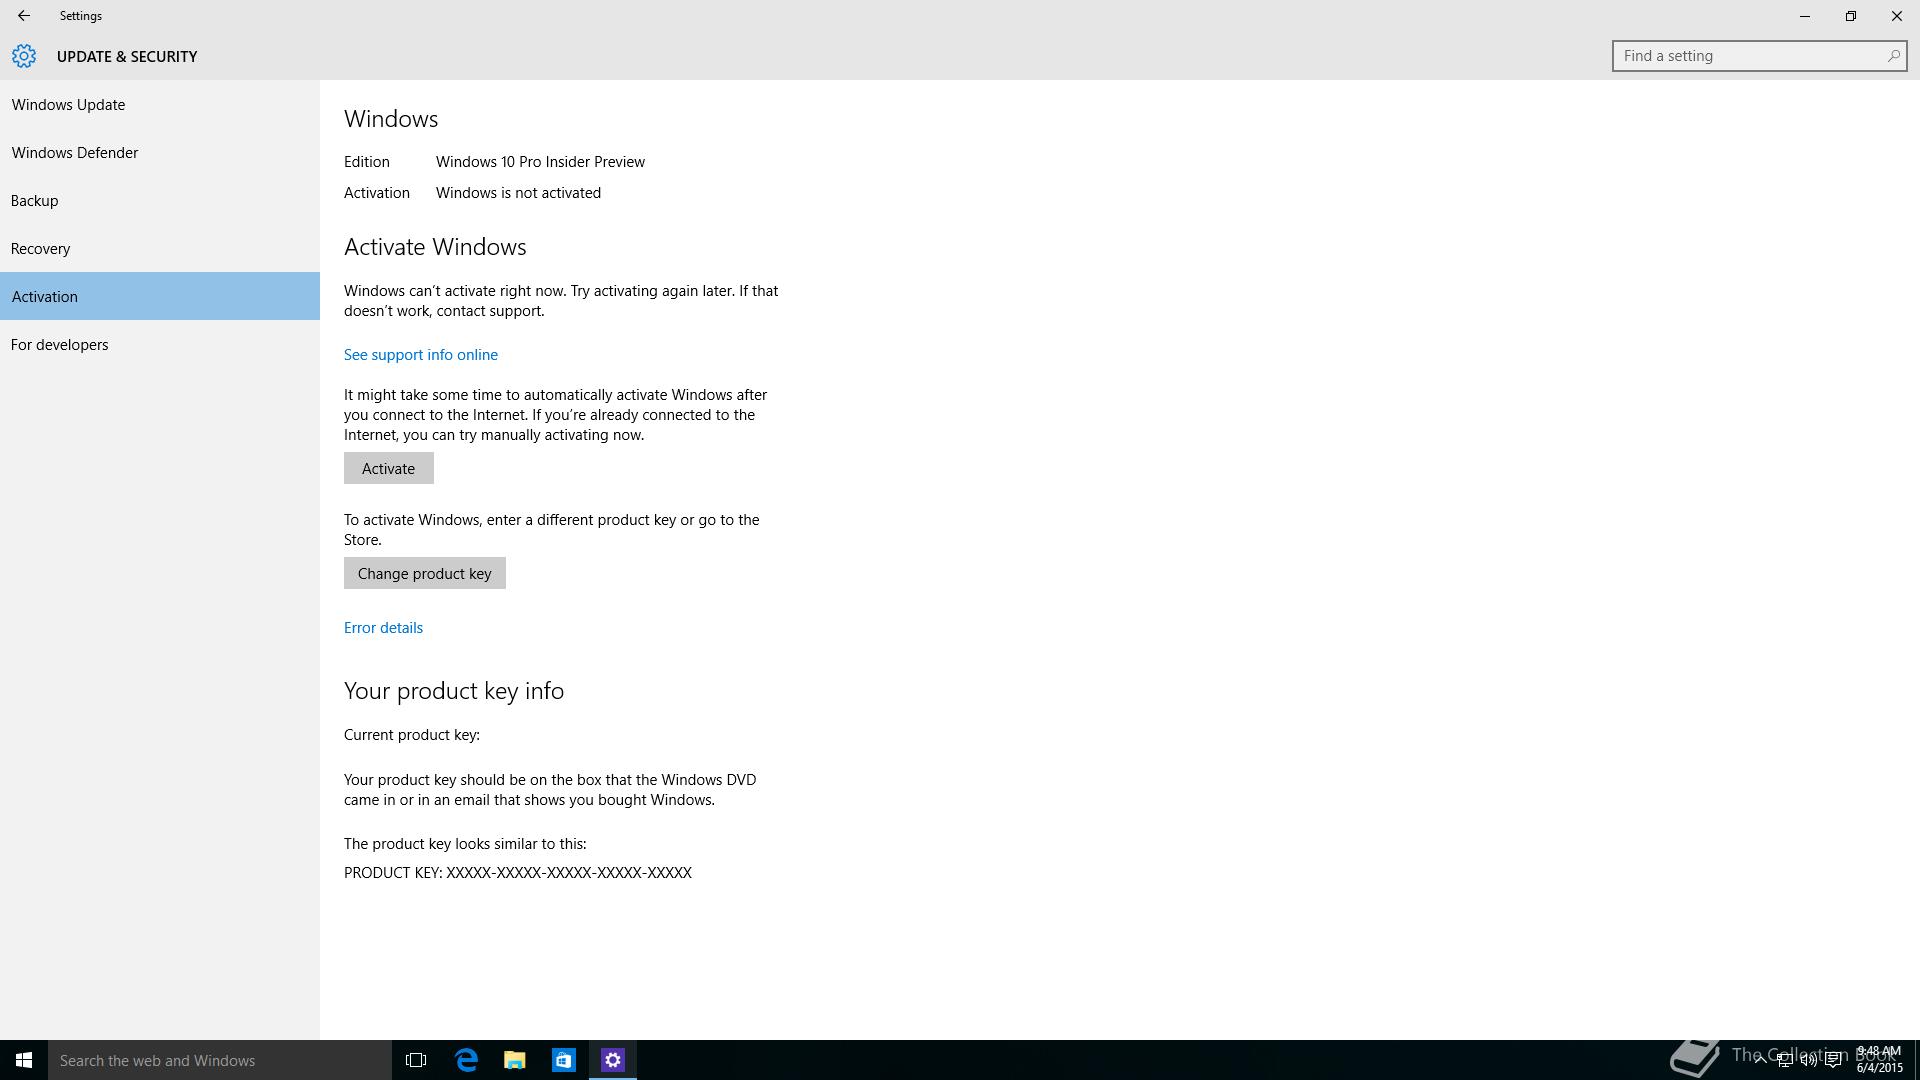1920x1080 pixels.
Task: Click the search magnifier icon
Action: 1893,56
